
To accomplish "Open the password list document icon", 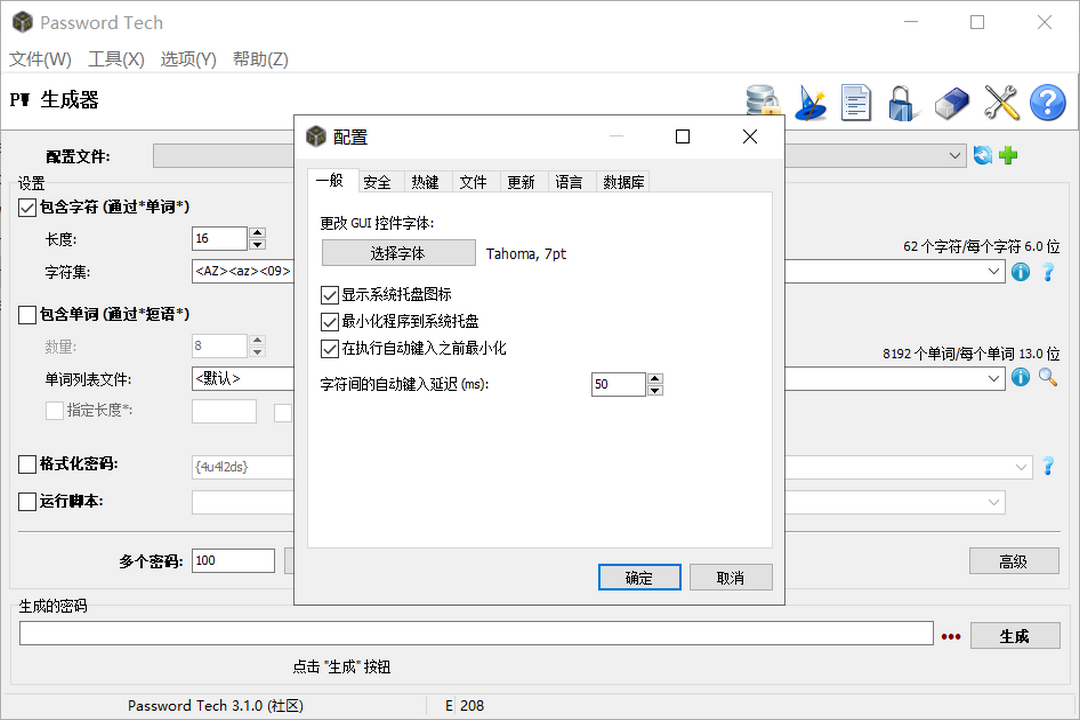I will point(856,101).
